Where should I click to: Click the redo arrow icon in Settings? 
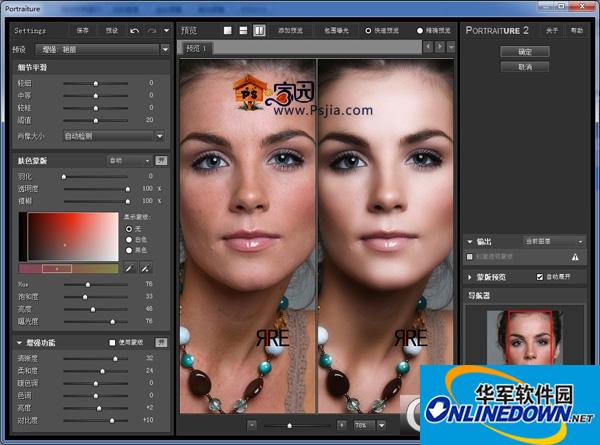coord(152,31)
